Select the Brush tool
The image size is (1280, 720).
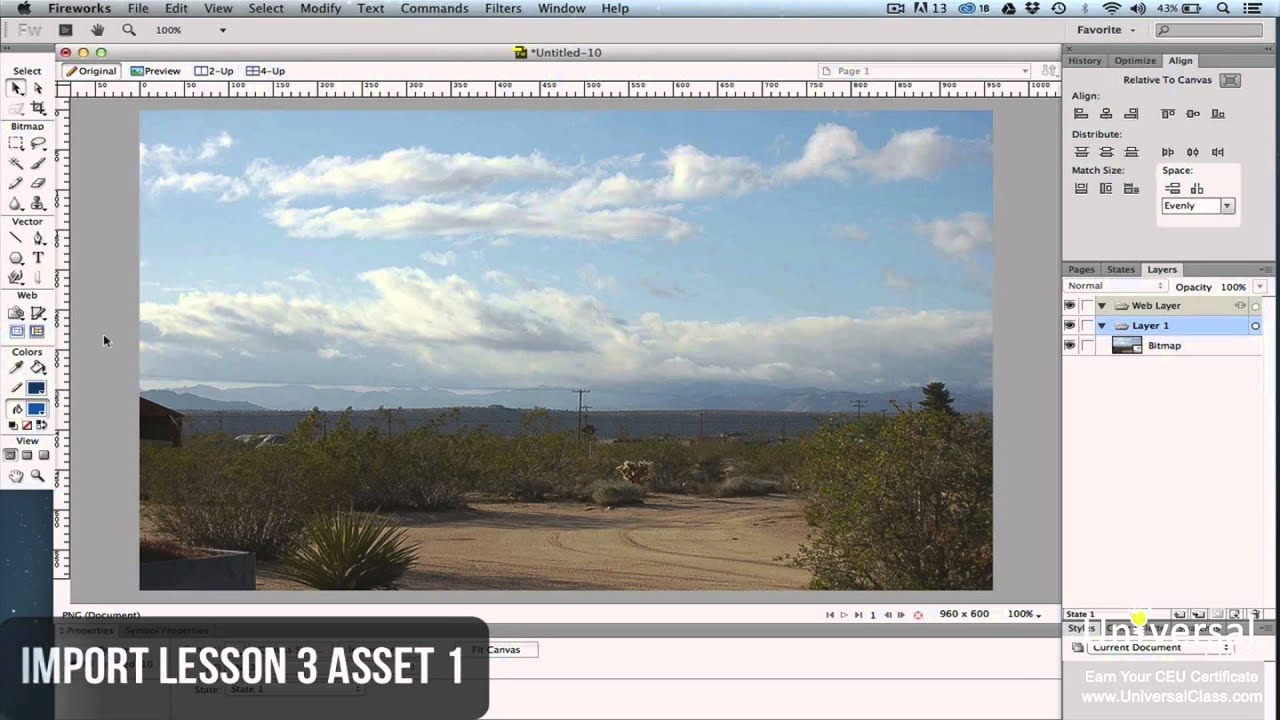click(x=38, y=163)
